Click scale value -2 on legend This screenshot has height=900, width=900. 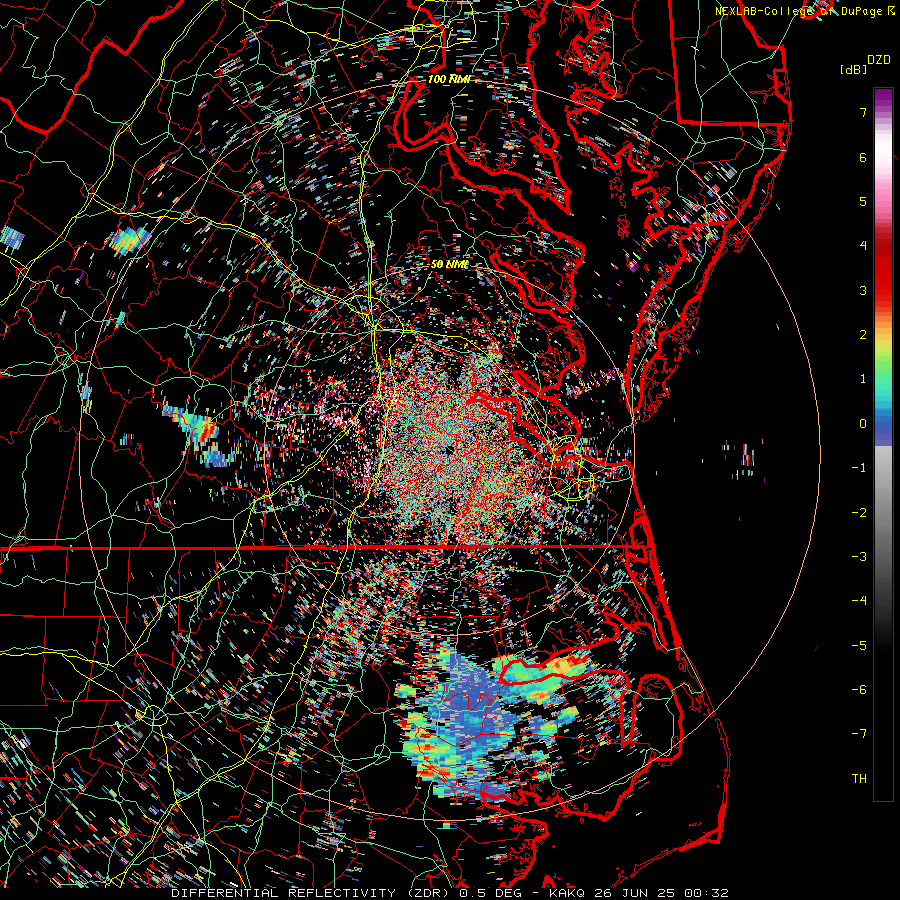(859, 513)
